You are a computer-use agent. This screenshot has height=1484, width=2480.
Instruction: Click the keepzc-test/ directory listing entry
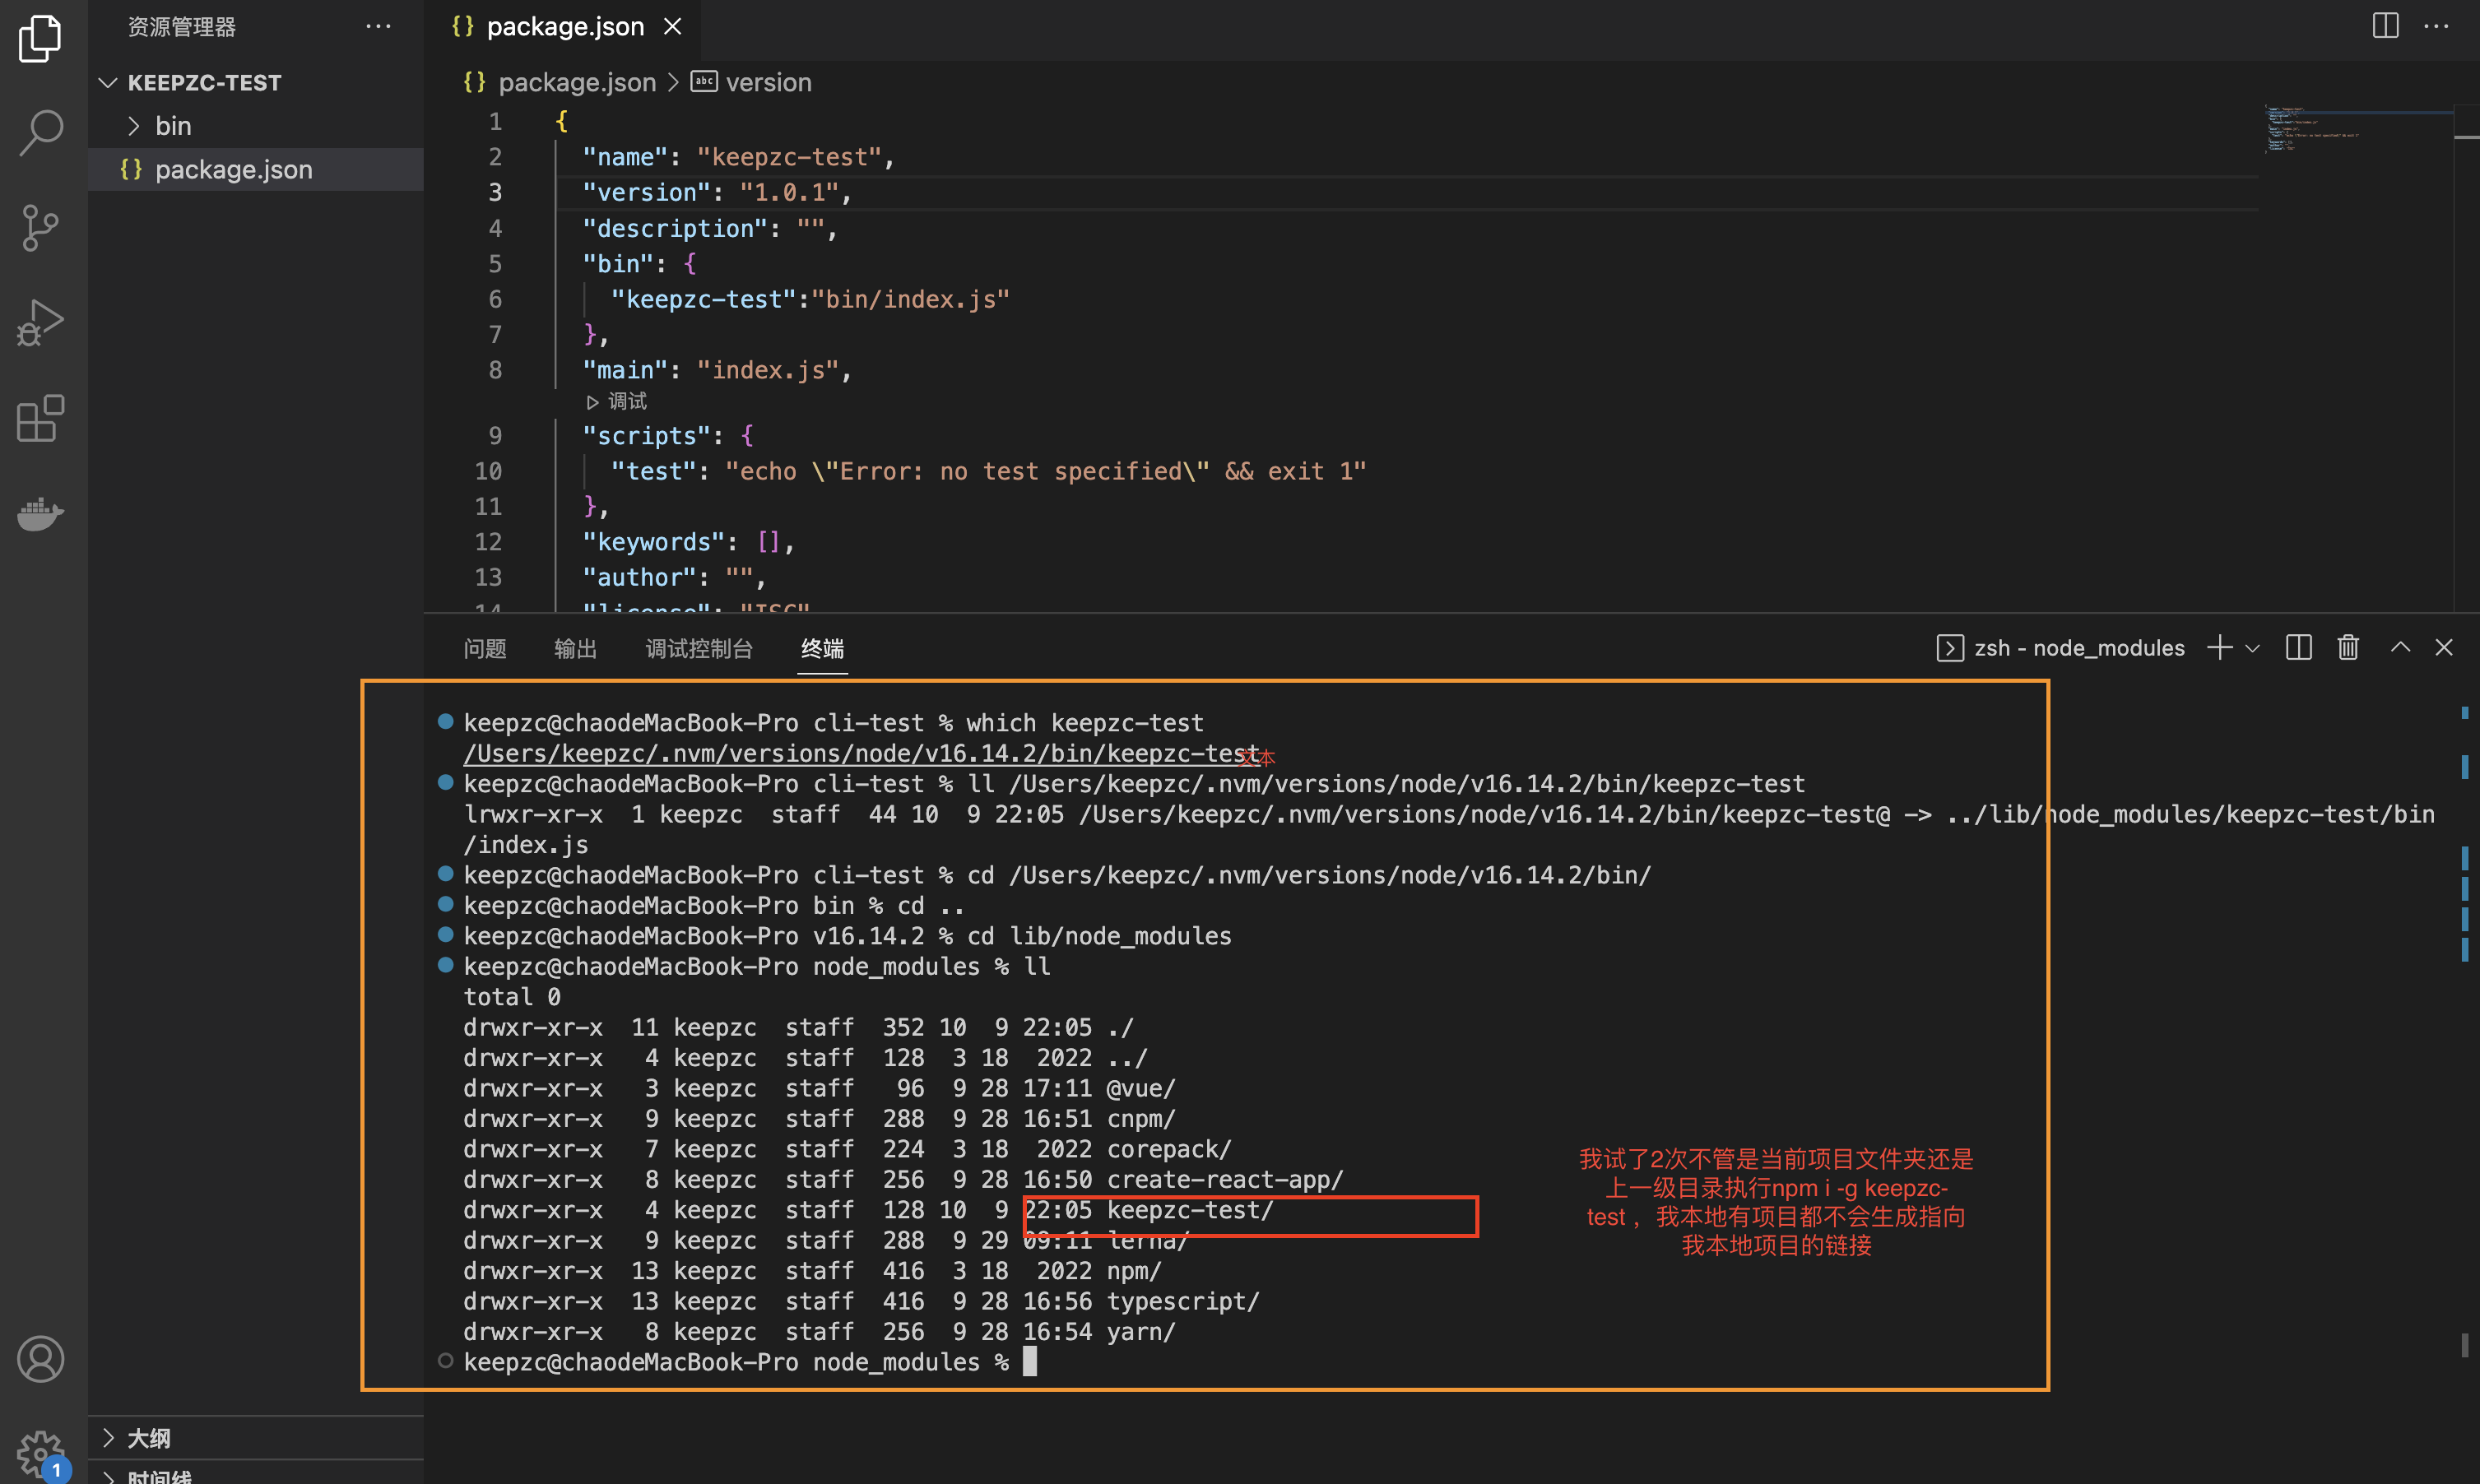pos(1190,1210)
